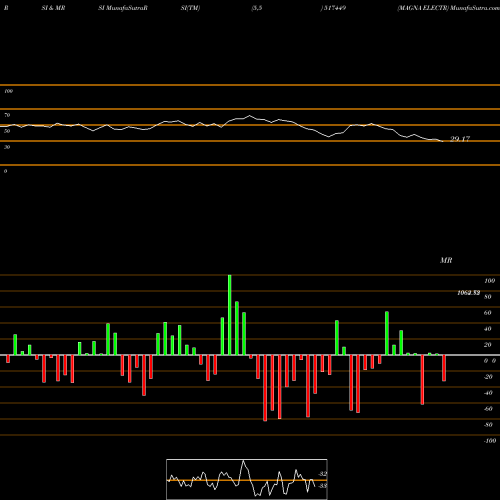
Task: Click the RSI value label 29.17
Action: pos(460,139)
